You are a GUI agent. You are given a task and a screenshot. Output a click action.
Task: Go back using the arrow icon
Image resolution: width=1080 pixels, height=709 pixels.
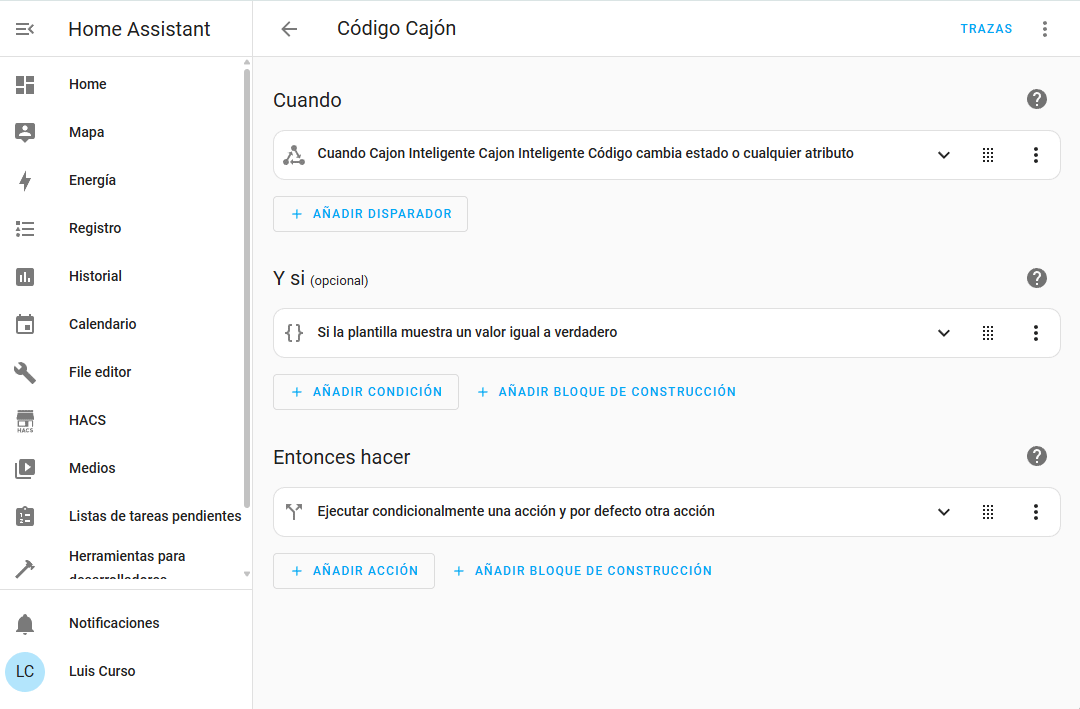pyautogui.click(x=289, y=29)
